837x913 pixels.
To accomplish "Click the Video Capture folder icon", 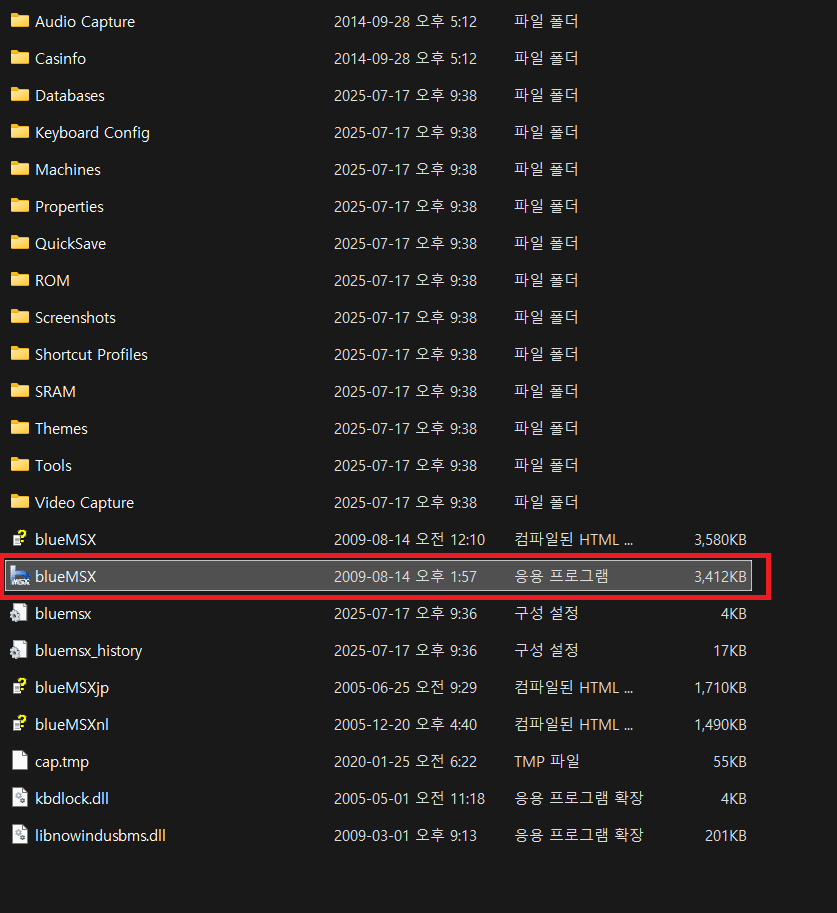I will point(20,501).
